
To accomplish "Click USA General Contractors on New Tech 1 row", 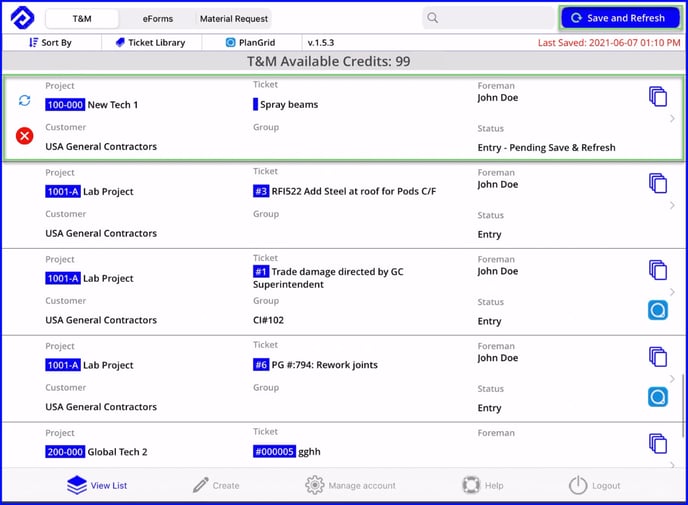I will click(x=101, y=147).
